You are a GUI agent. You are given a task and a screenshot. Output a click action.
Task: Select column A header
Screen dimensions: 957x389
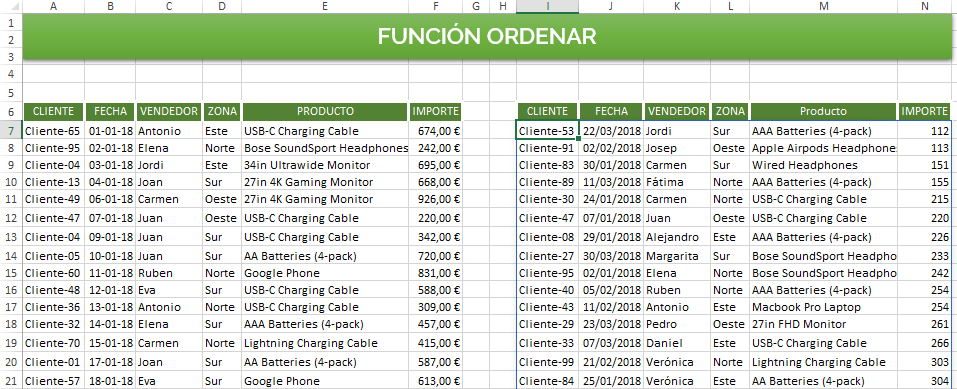(x=53, y=6)
